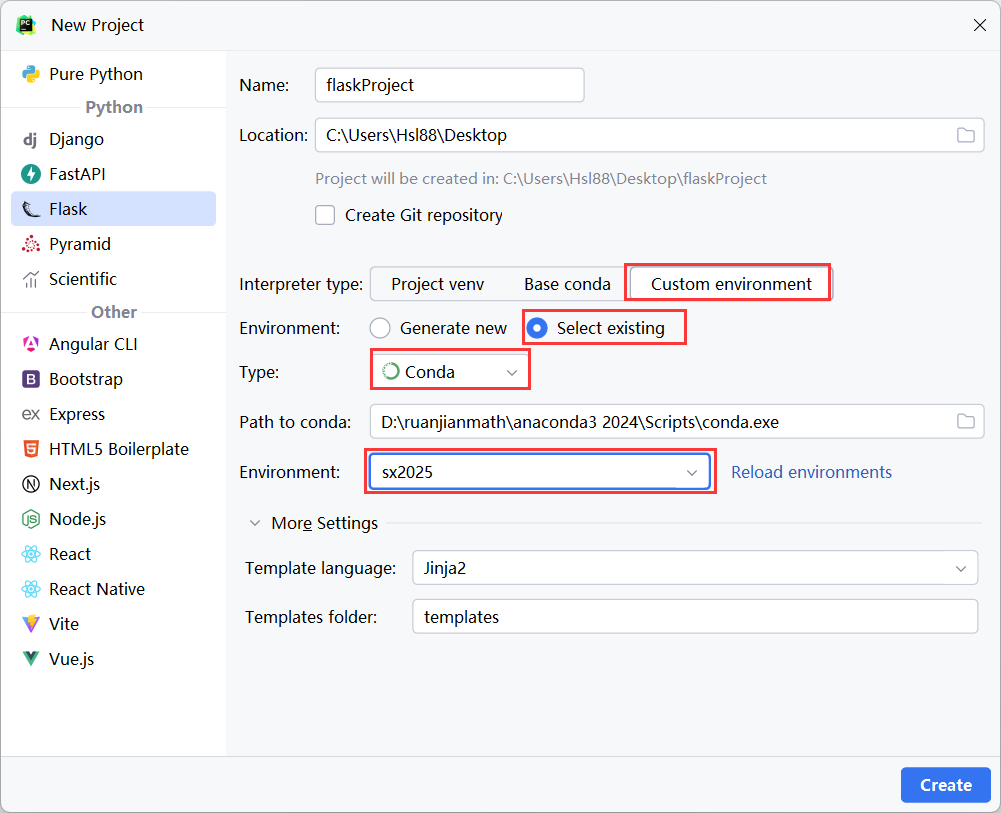Click the Vue.js V icon

pos(31,659)
